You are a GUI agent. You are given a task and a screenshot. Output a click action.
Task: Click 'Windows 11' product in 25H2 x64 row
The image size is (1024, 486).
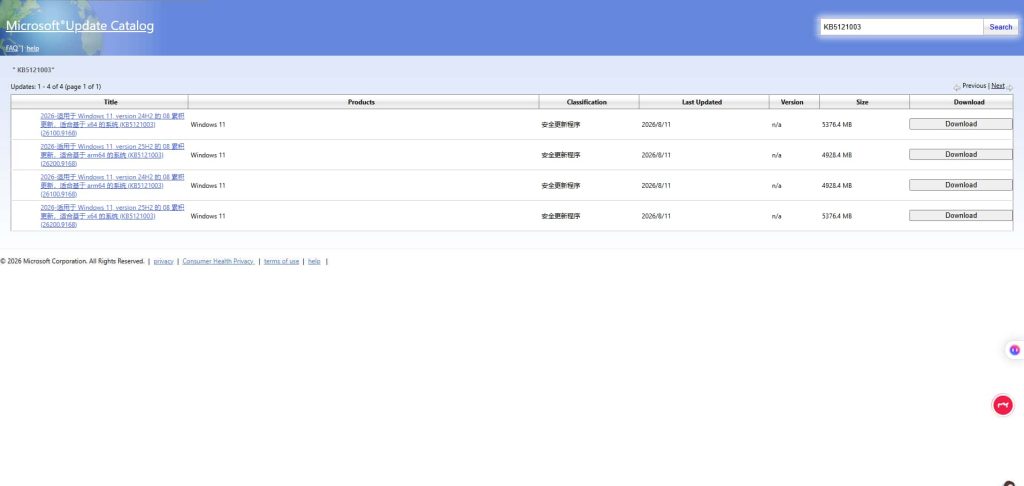click(x=208, y=216)
